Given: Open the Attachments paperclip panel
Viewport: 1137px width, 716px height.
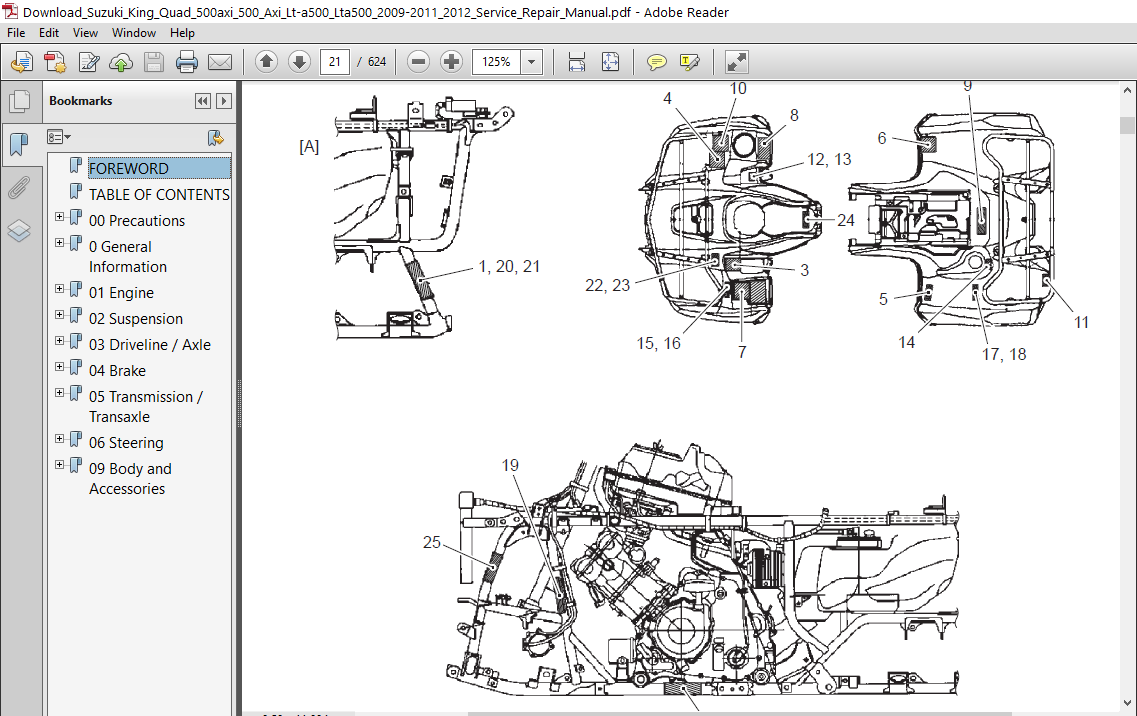Looking at the screenshot, I should 19,188.
